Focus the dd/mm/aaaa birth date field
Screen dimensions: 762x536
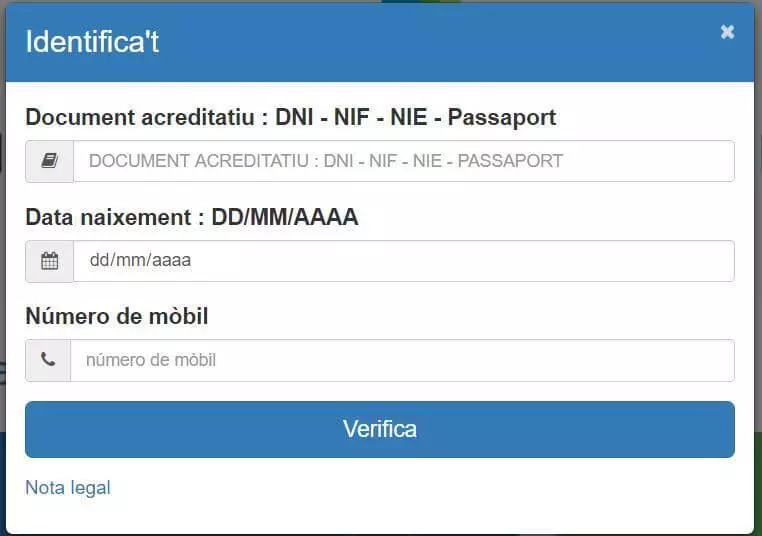(404, 261)
